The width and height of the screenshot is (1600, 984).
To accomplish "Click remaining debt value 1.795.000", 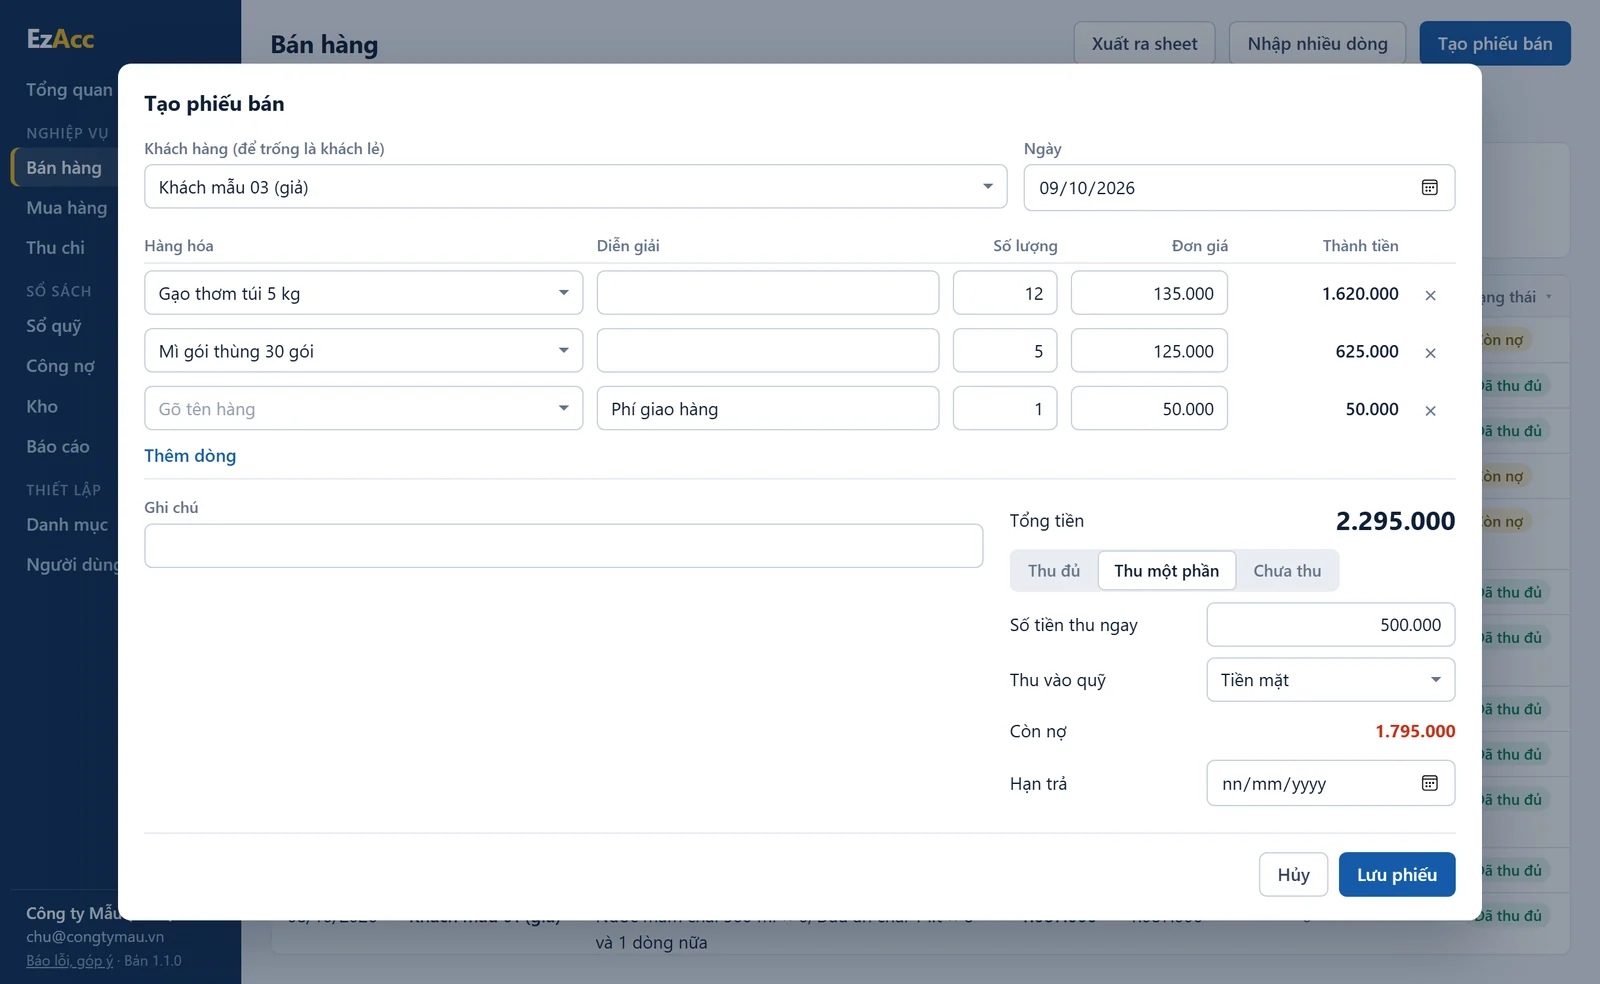I will tap(1415, 731).
